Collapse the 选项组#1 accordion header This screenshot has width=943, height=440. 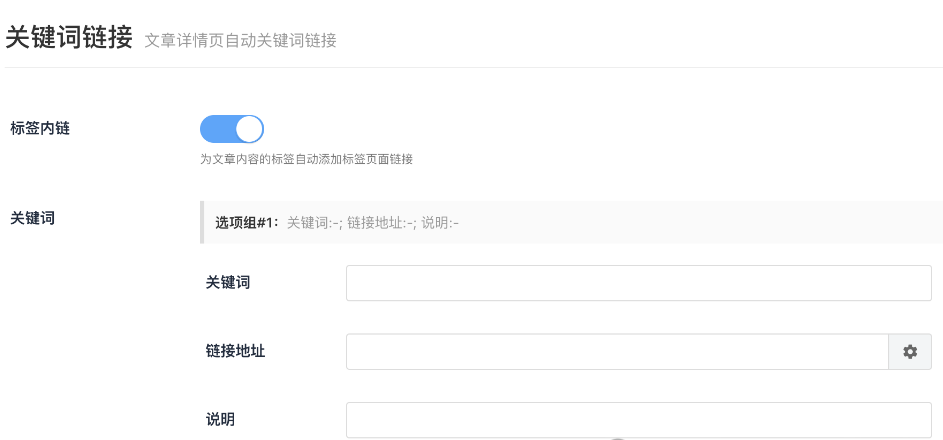click(571, 222)
